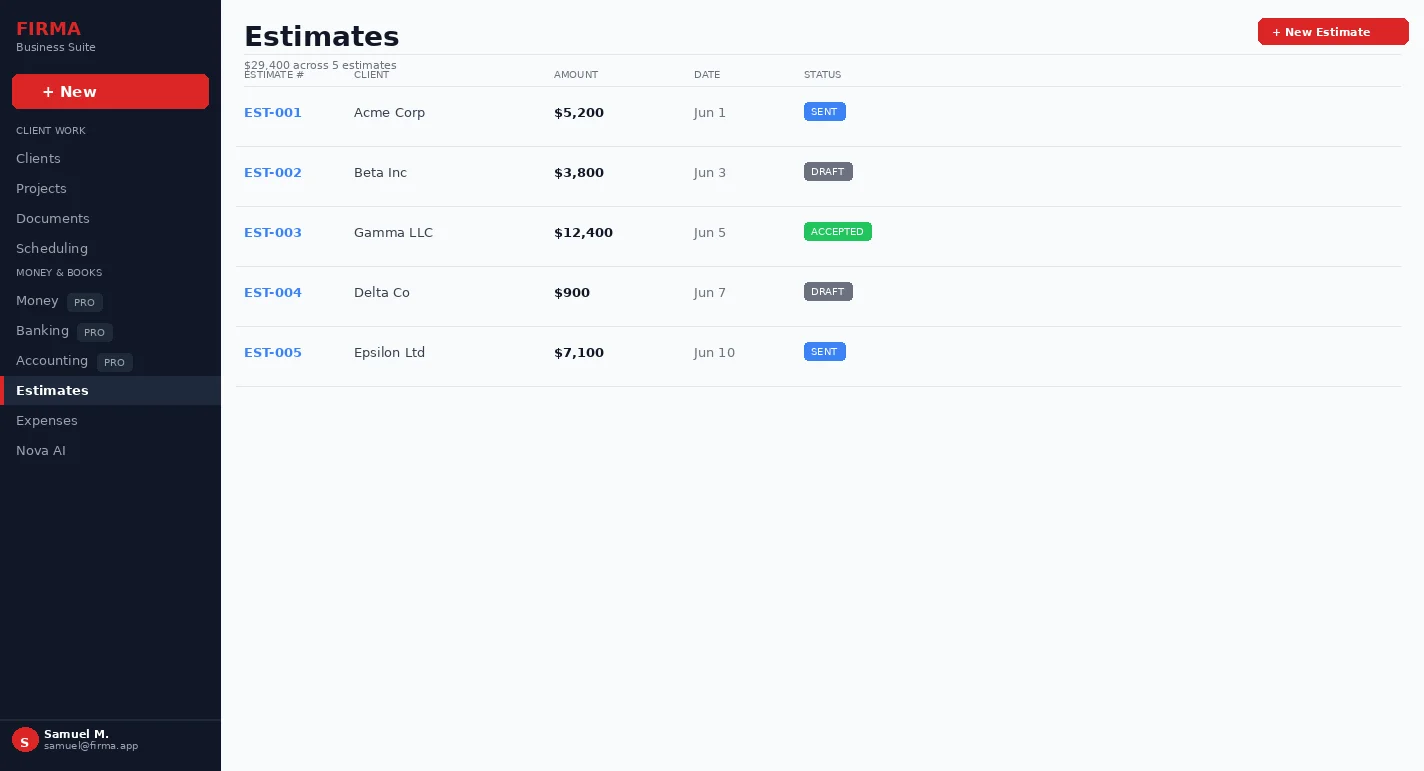
Task: Click the ACCEPTED status badge for Gamma LLC
Action: [x=838, y=232]
